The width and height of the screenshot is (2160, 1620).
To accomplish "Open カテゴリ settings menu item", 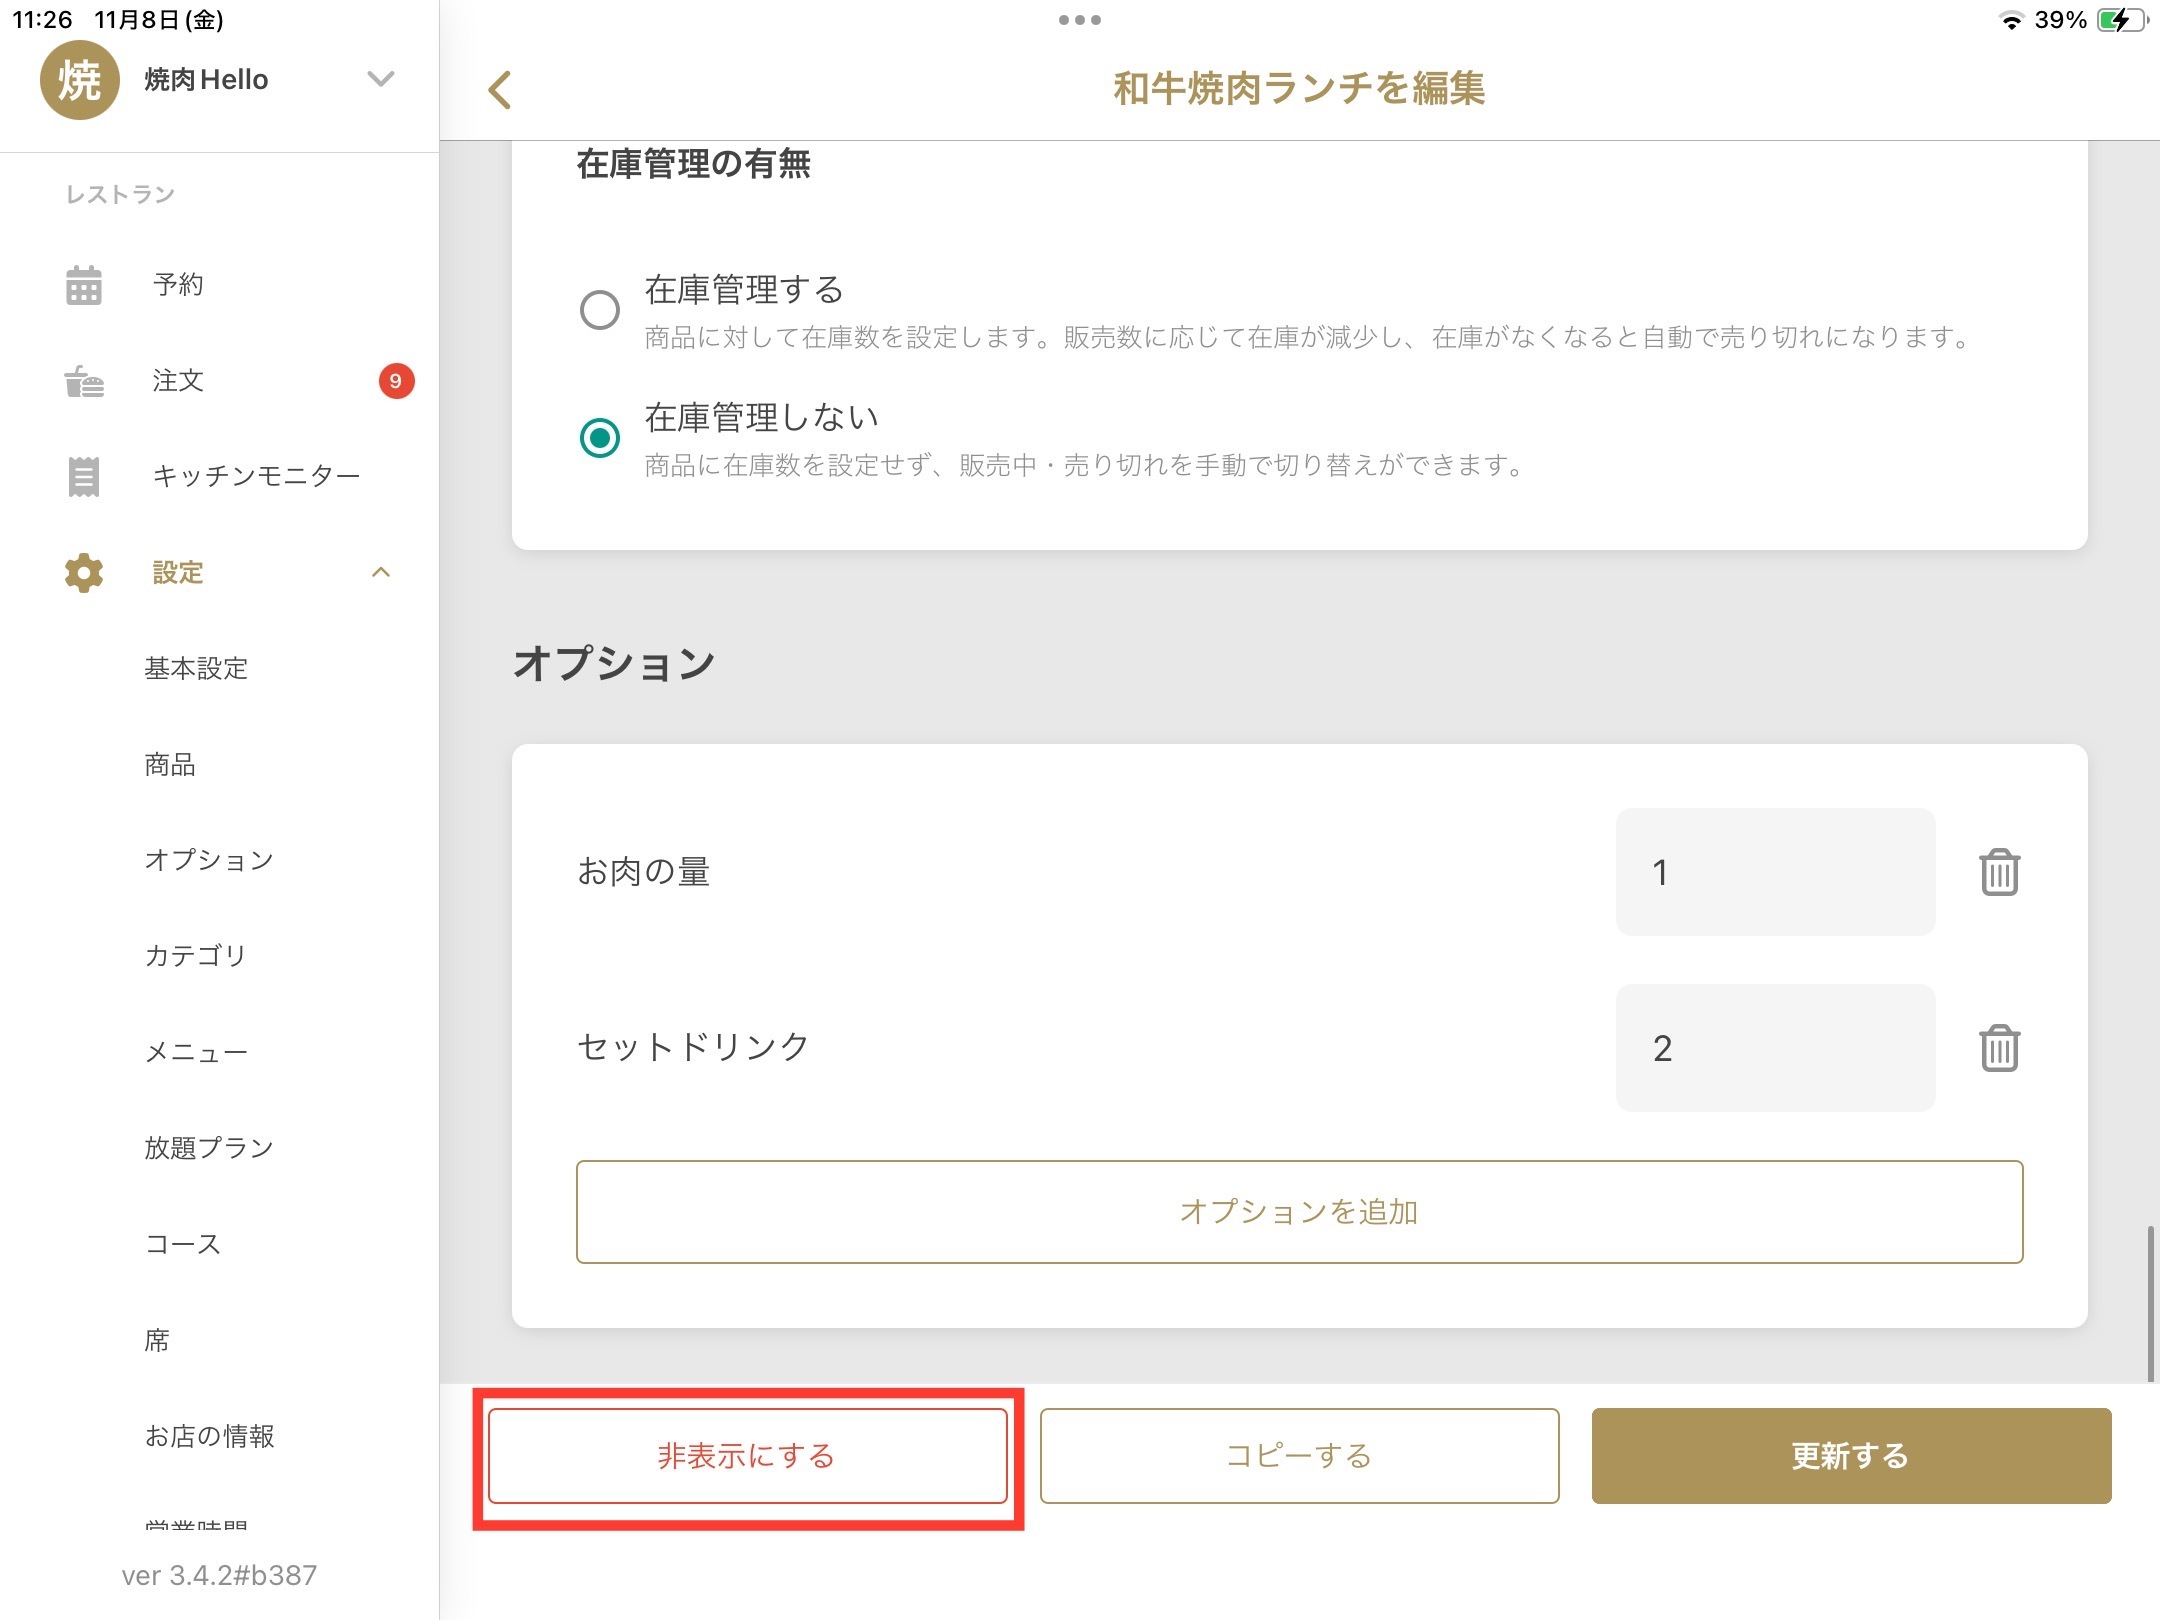I will [195, 956].
